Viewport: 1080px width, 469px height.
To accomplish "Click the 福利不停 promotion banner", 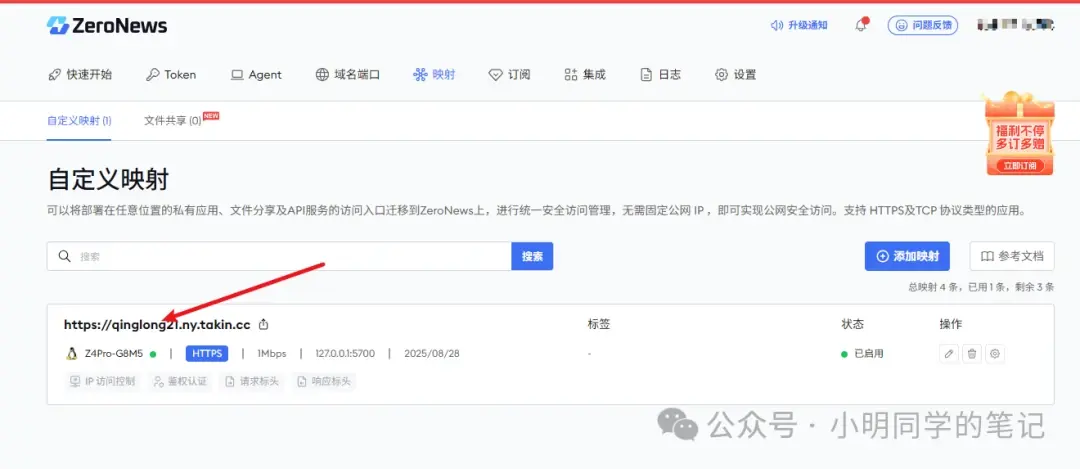I will [1019, 134].
